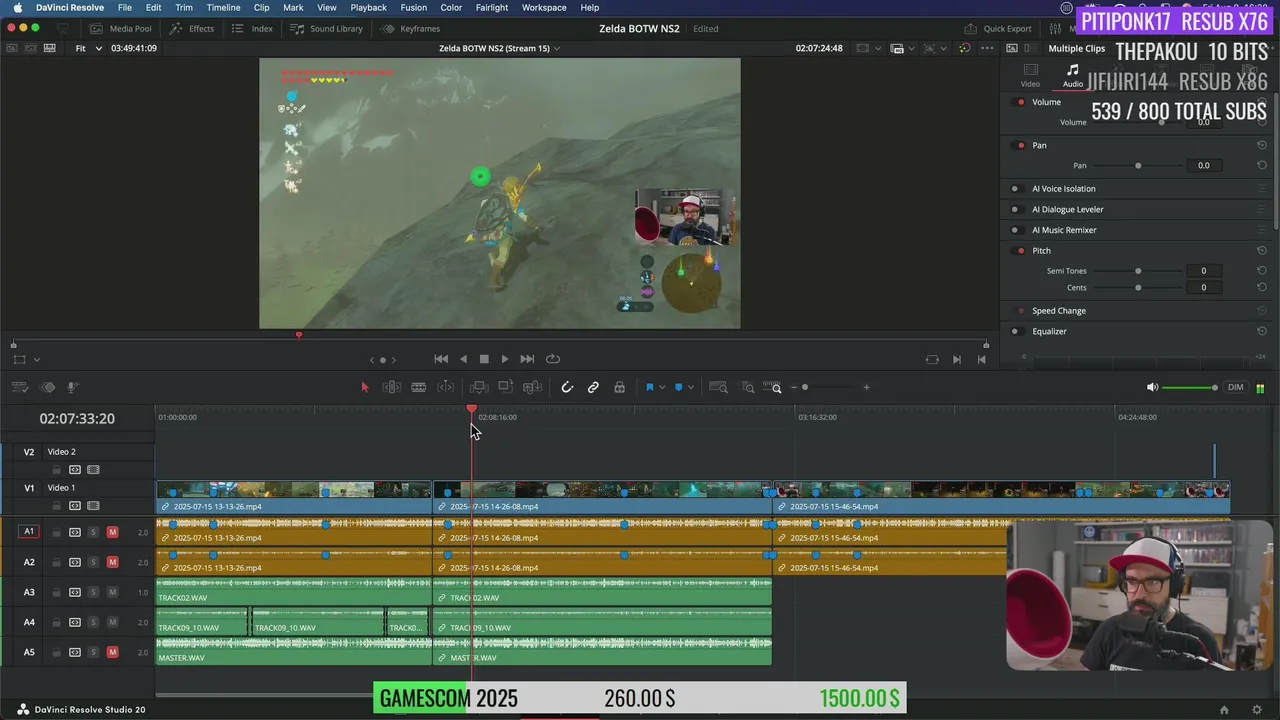This screenshot has width=1280, height=720.
Task: Expand the marker color dropdown arrow
Action: (x=690, y=387)
